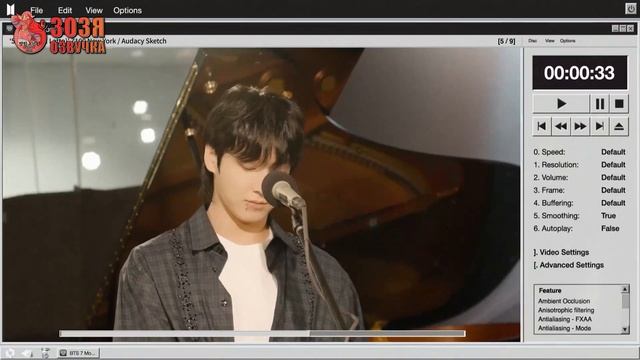Change the Buffering setting value
Screen dimensions: 640x360
(x=613, y=203)
